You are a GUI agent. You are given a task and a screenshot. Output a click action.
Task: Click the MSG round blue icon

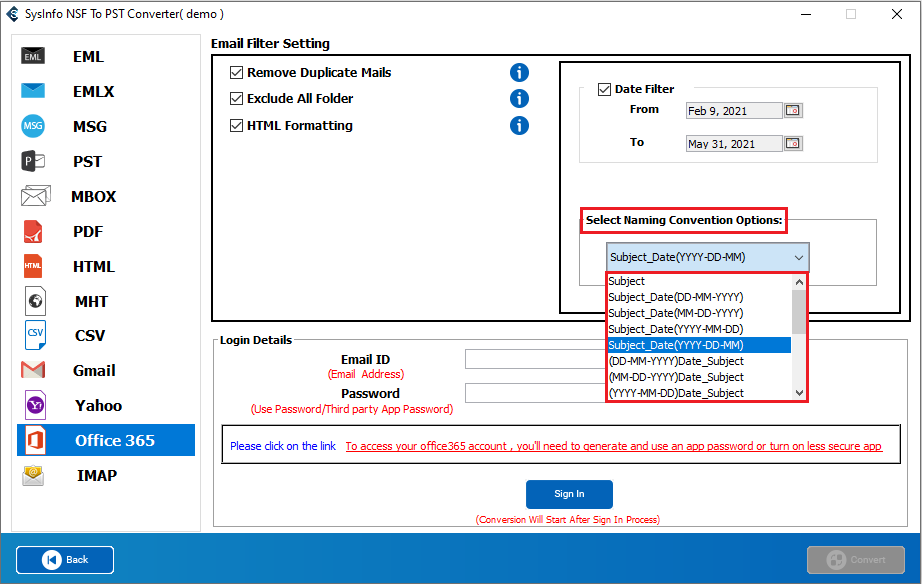pyautogui.click(x=33, y=126)
